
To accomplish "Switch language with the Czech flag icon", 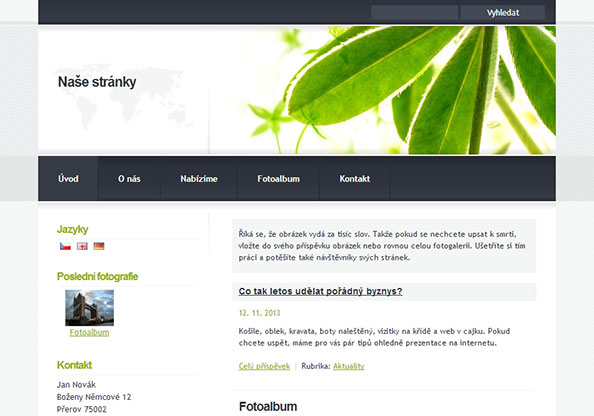I will 65,246.
